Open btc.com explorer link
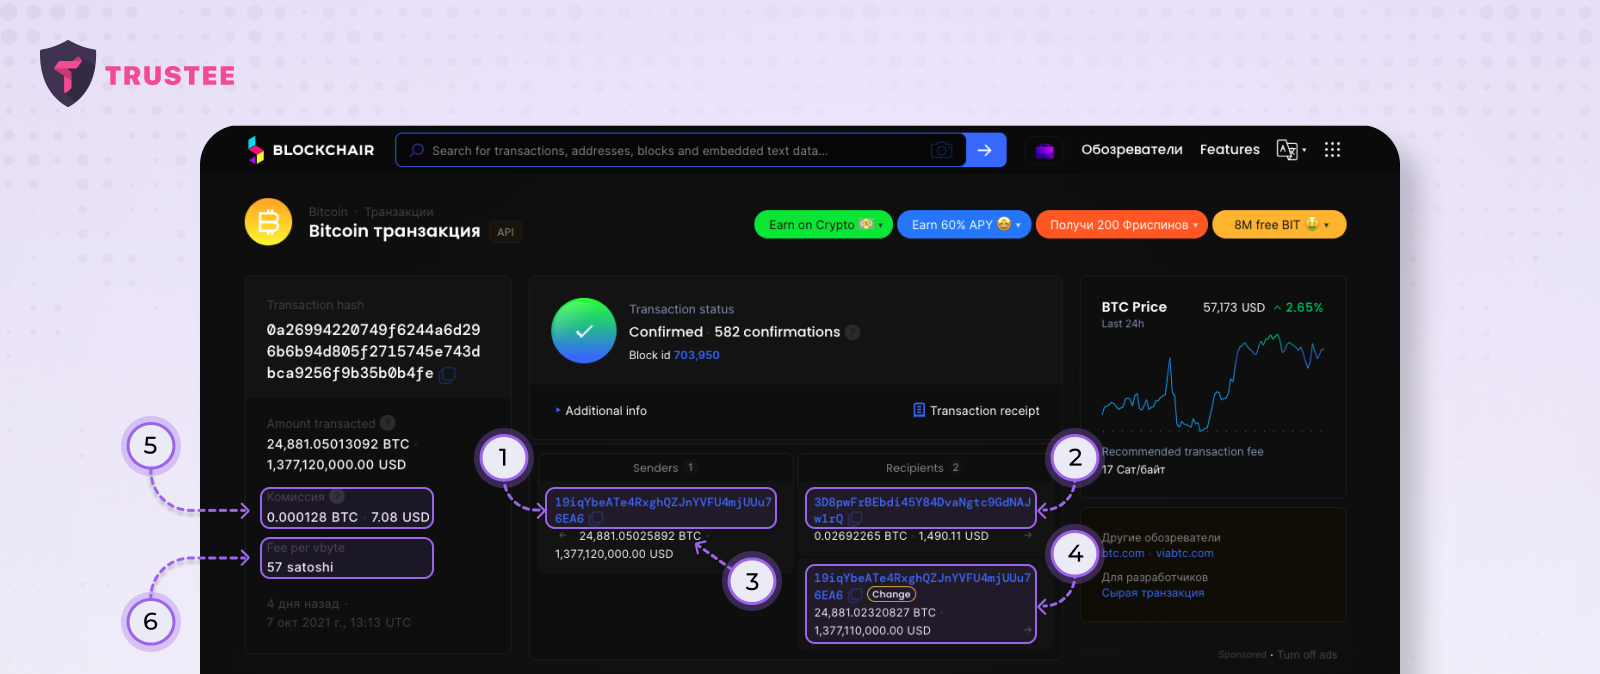The height and width of the screenshot is (674, 1600). (x=1123, y=553)
